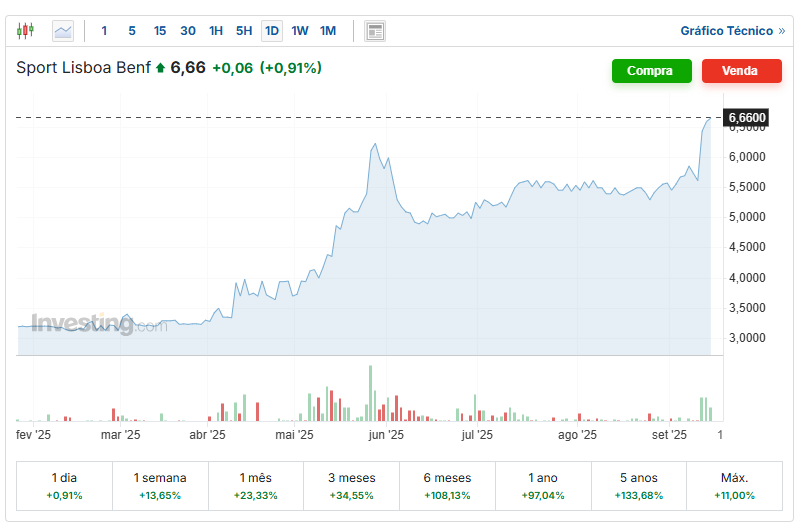Show the 1 semana range
802x528 pixels.
[x=160, y=486]
